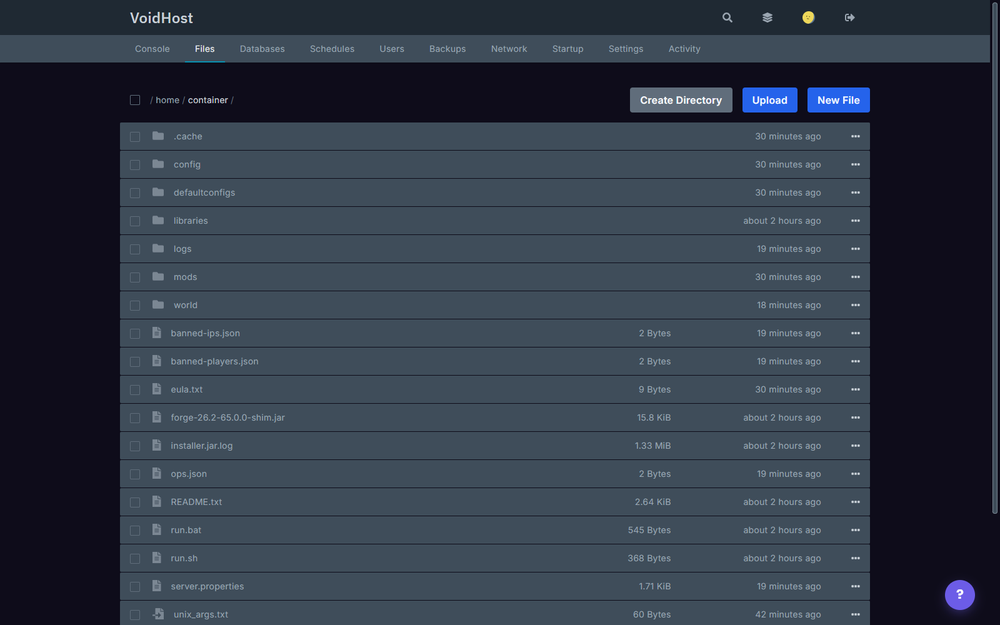Open the ellipsis menu for ops.json
Viewport: 1000px width, 625px height.
pyautogui.click(x=855, y=474)
